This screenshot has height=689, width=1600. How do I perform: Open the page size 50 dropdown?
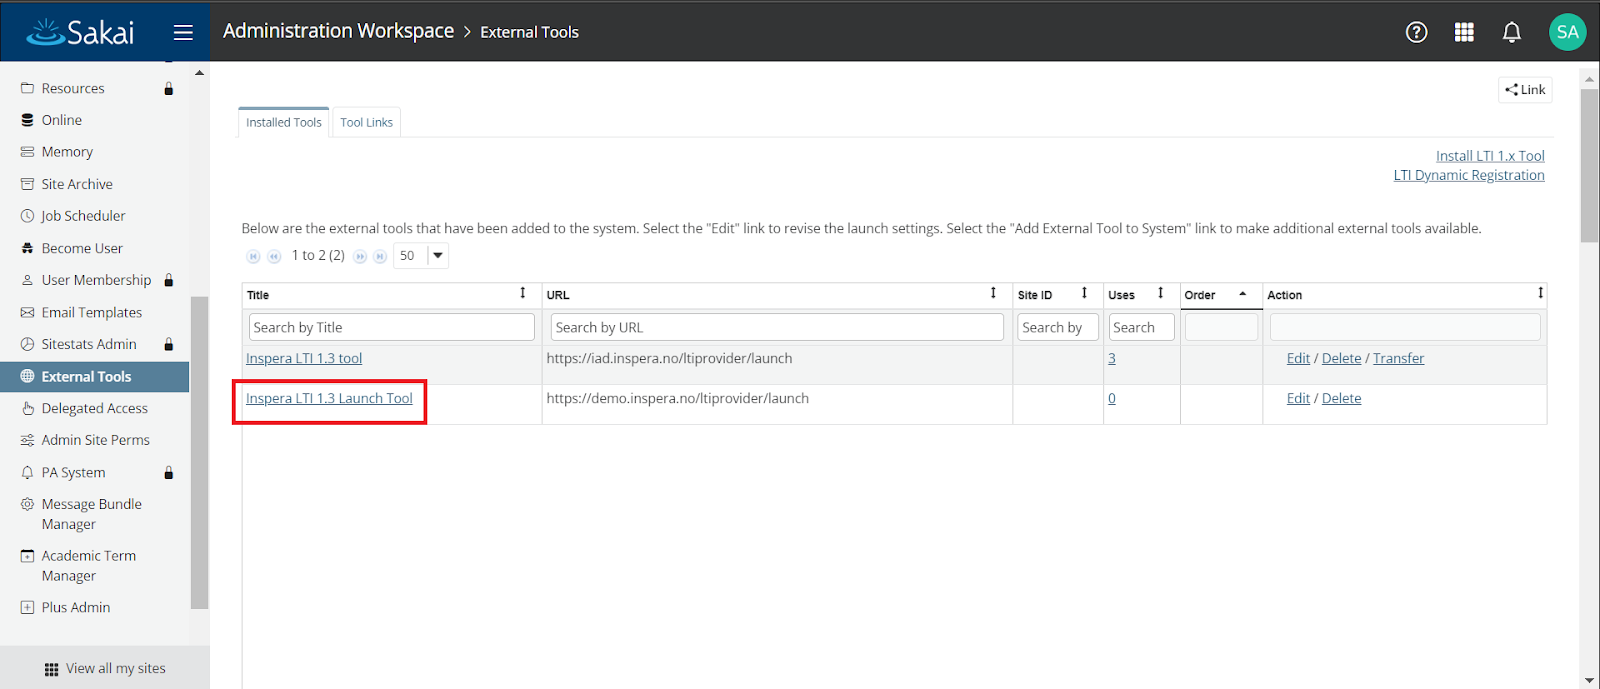(x=421, y=256)
